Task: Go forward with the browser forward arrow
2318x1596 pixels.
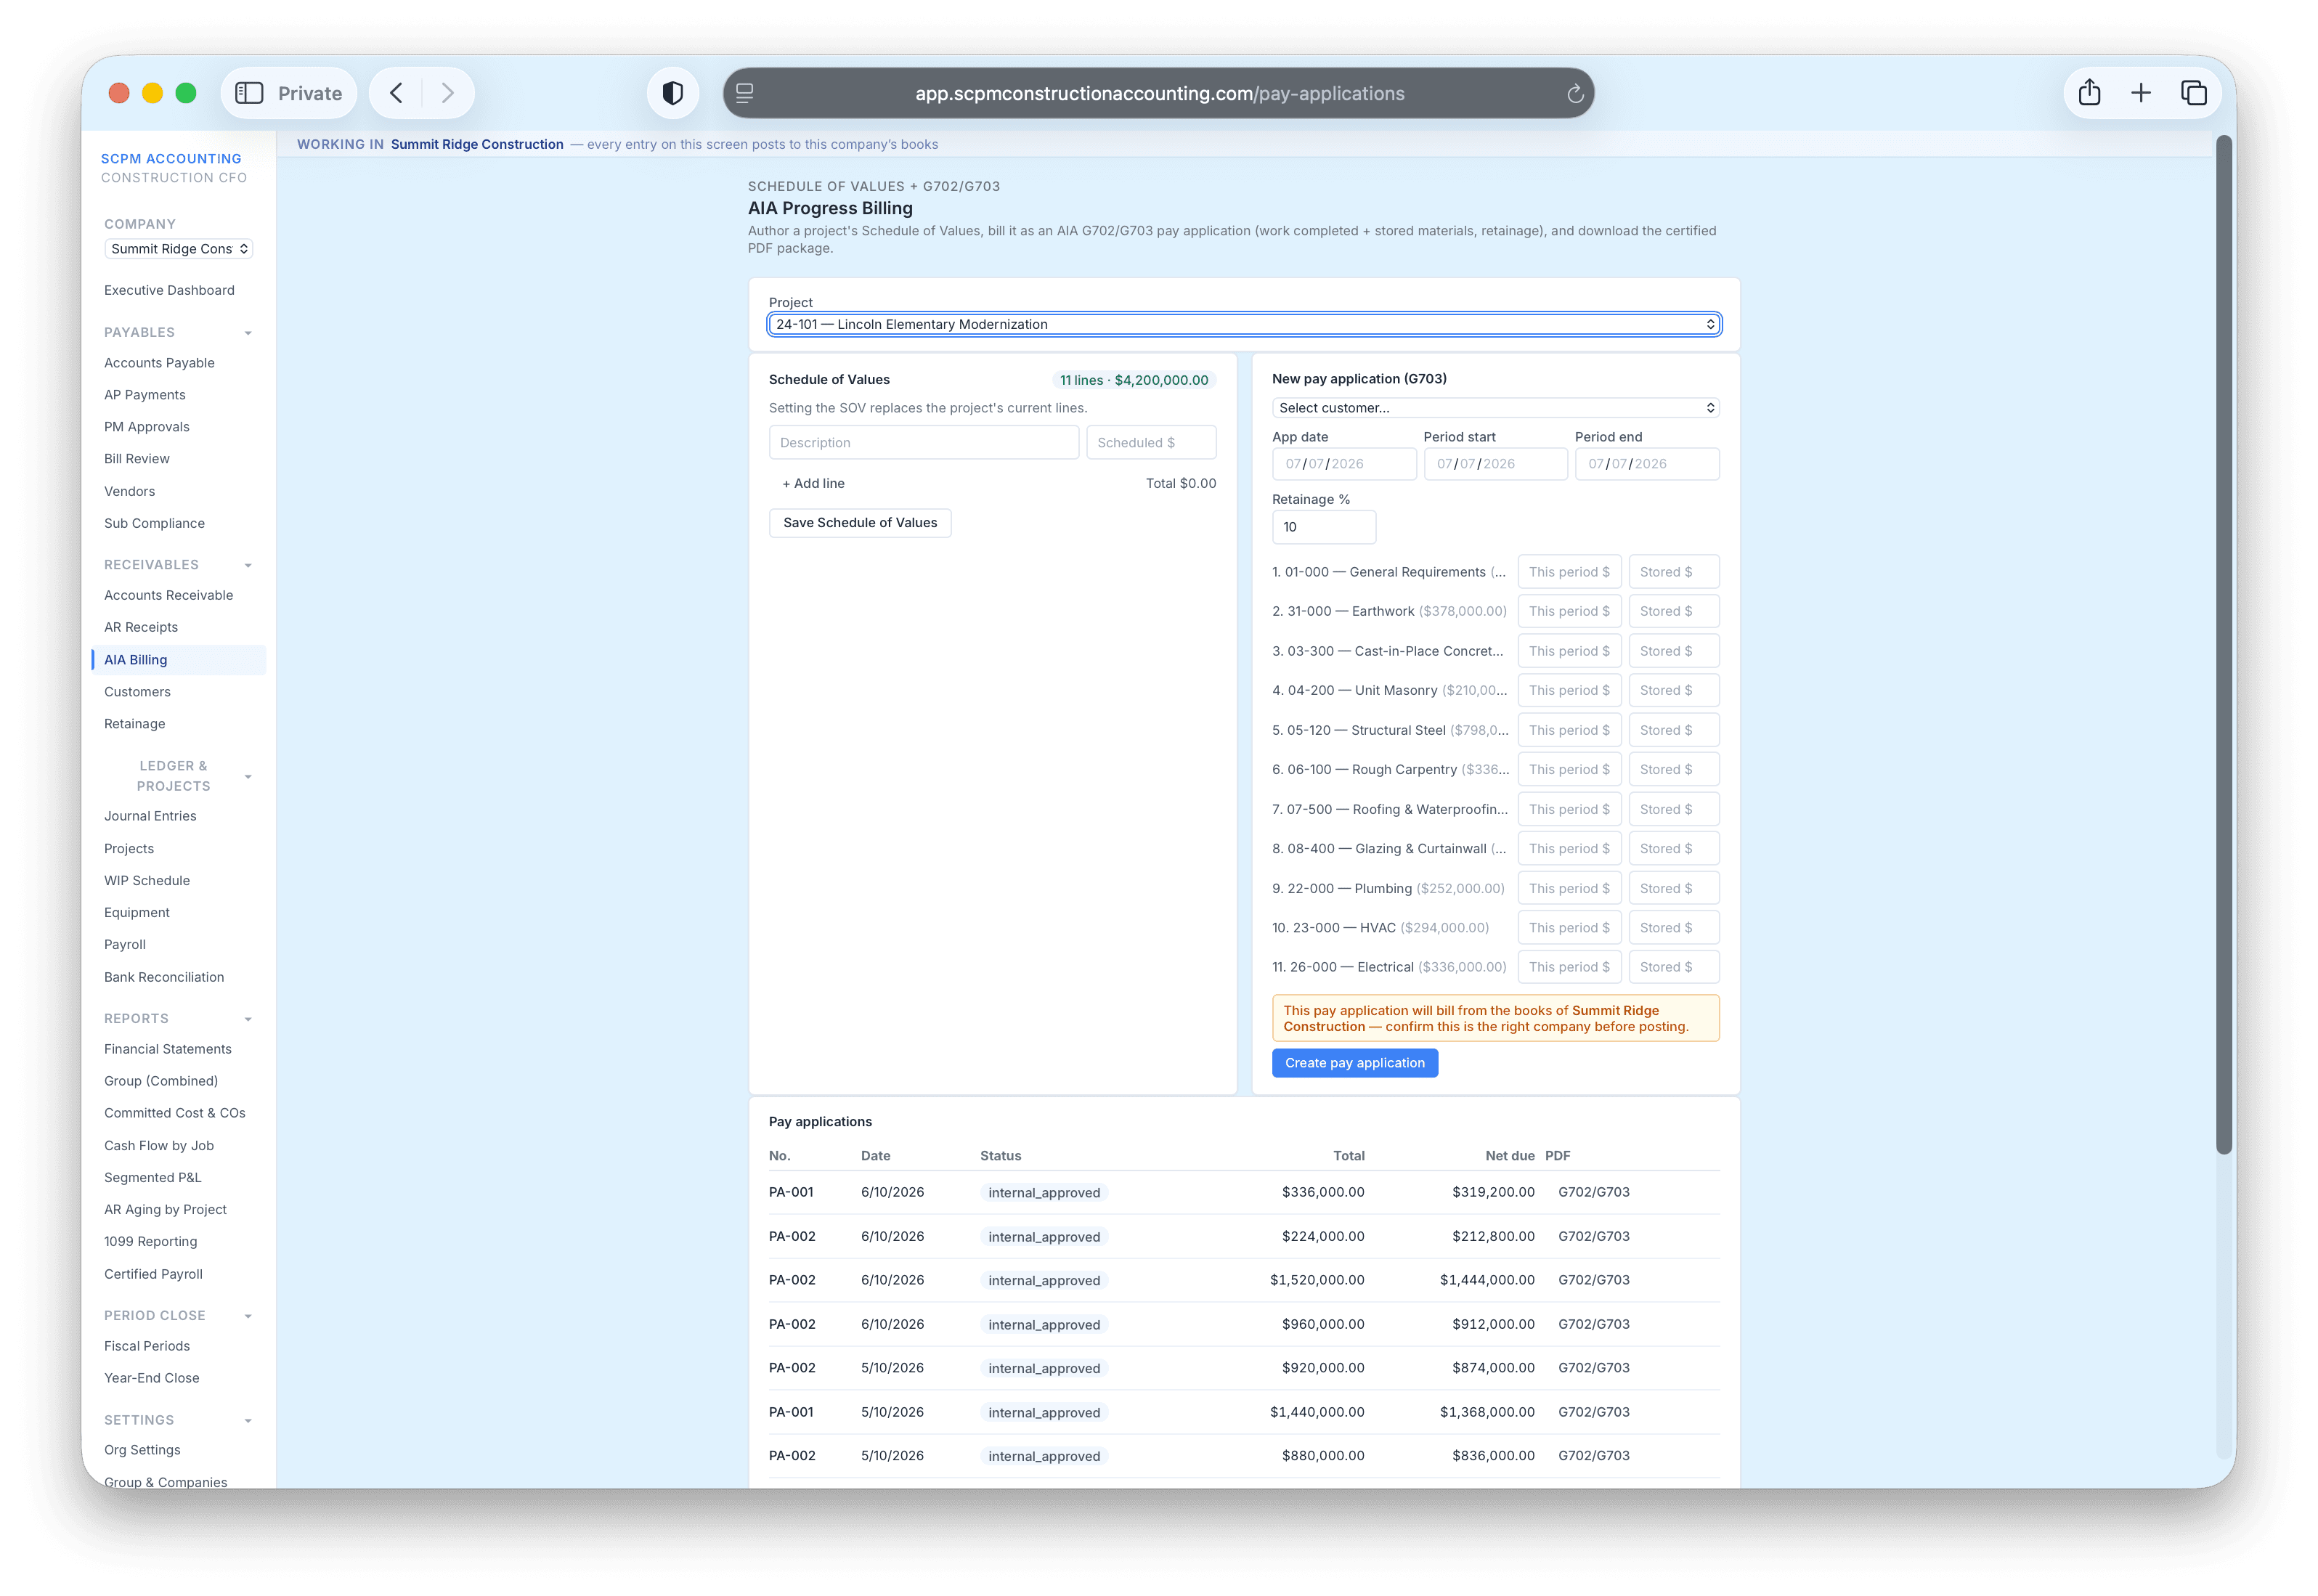Action: [447, 93]
